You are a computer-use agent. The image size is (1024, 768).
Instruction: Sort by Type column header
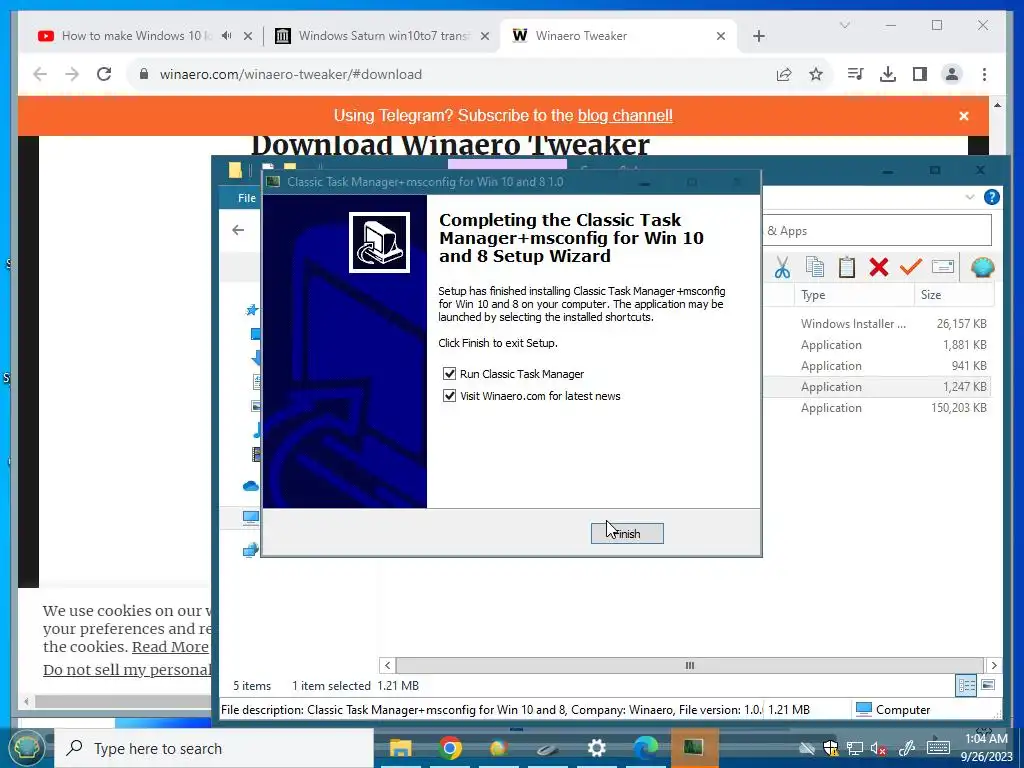click(852, 295)
